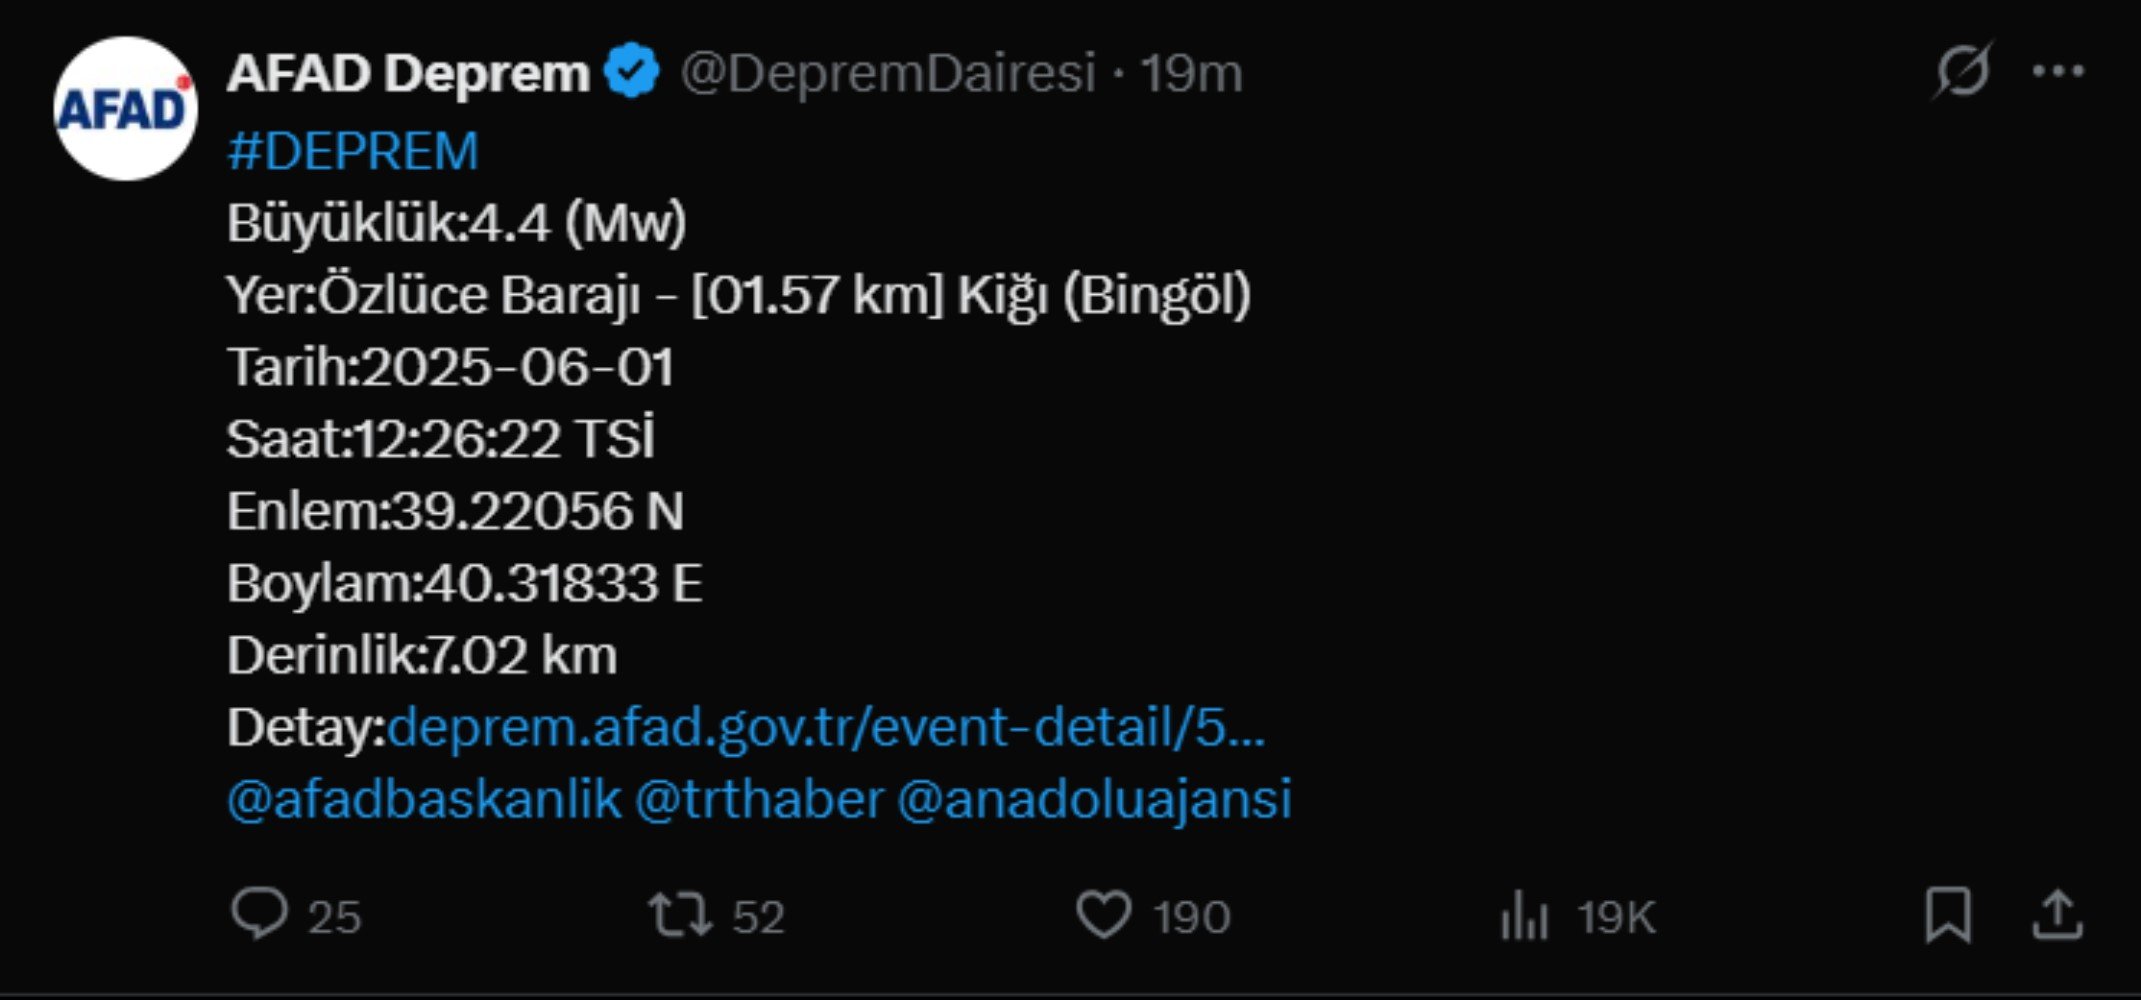Click the 190 likes count

click(x=1191, y=917)
